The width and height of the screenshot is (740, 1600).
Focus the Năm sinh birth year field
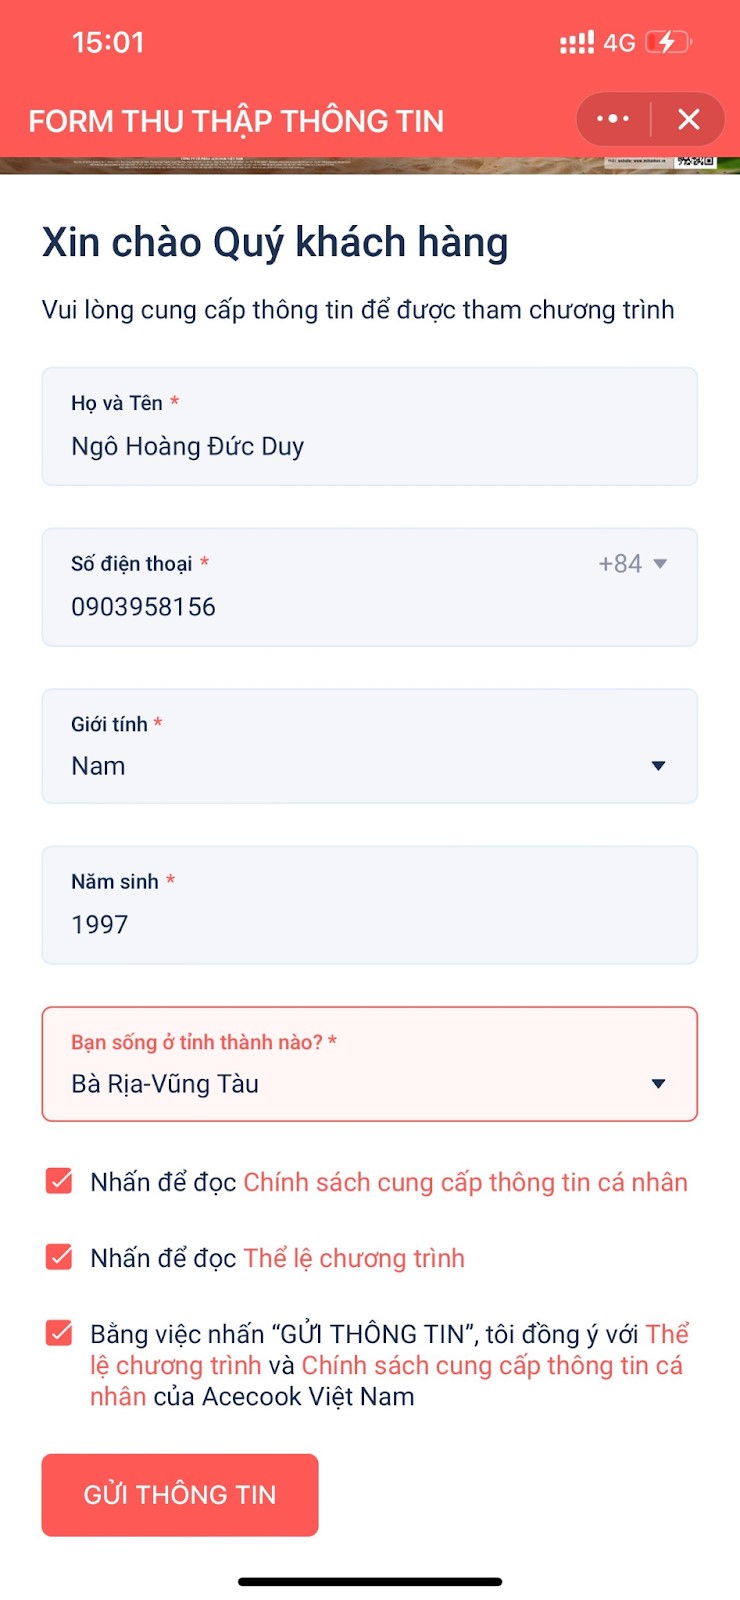[369, 924]
